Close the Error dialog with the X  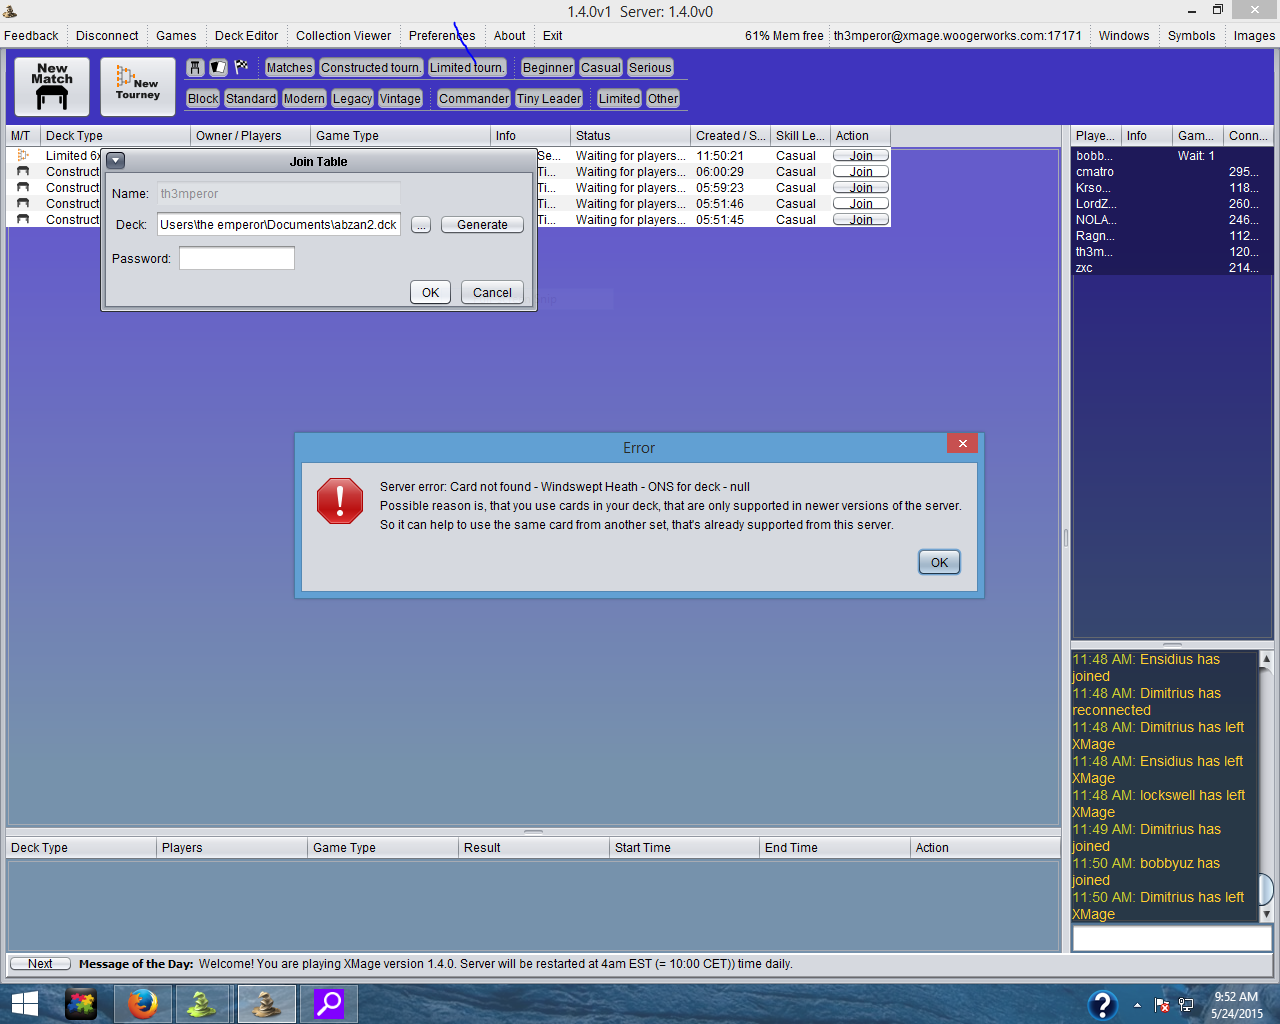point(962,443)
